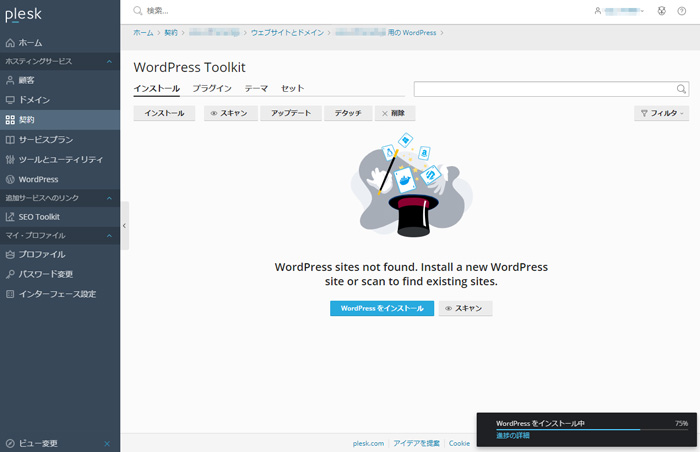
Task: Click magnifier icon in WordPress Toolkit search box
Action: (x=681, y=89)
